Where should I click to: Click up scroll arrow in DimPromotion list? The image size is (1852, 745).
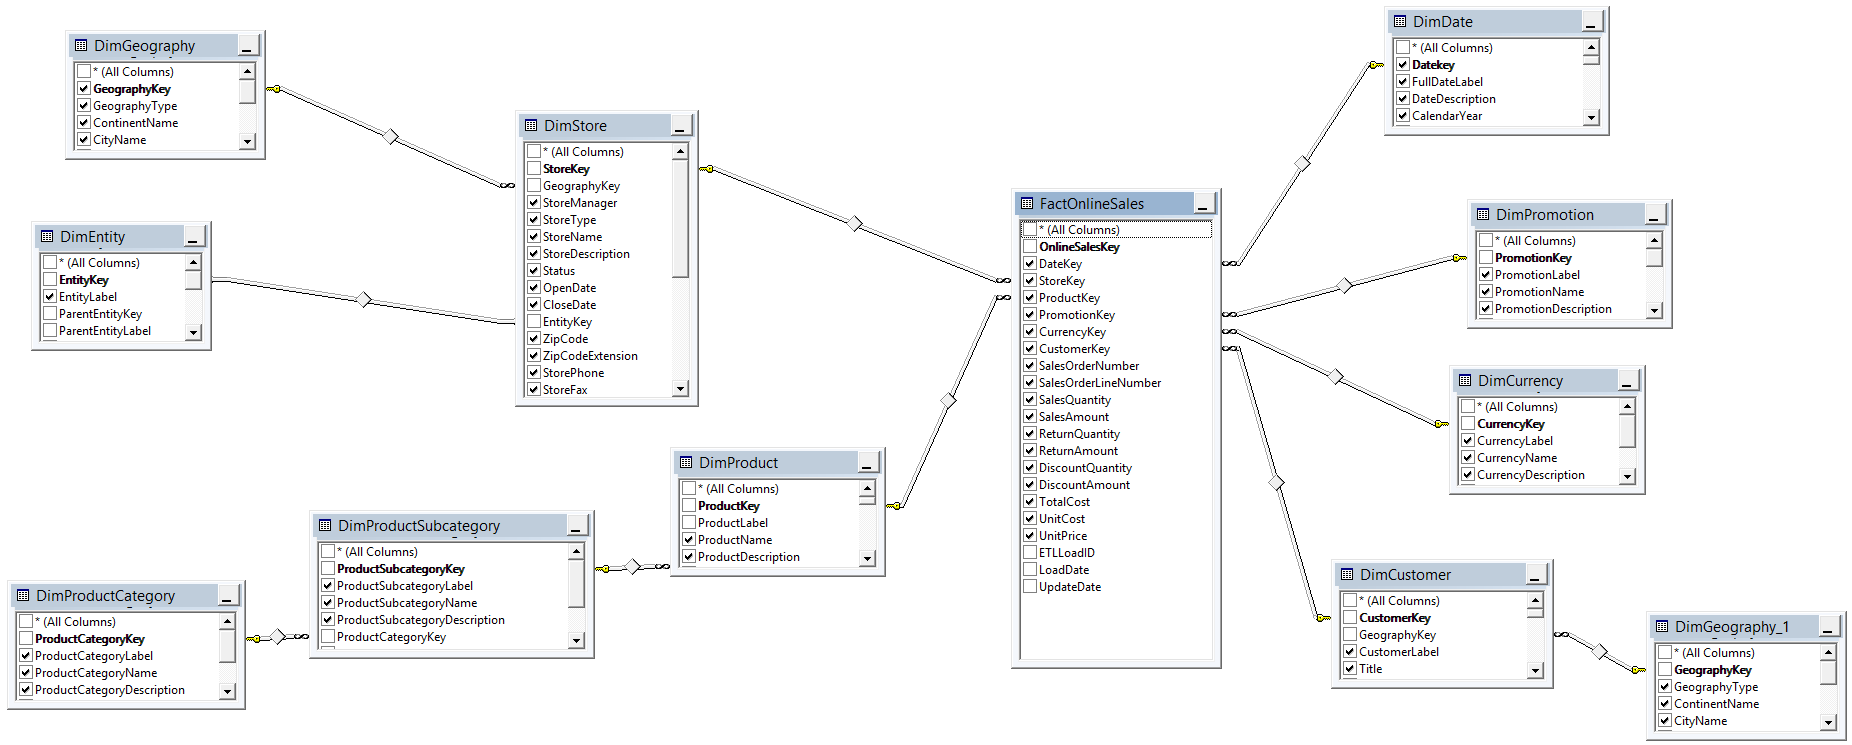coord(1654,240)
